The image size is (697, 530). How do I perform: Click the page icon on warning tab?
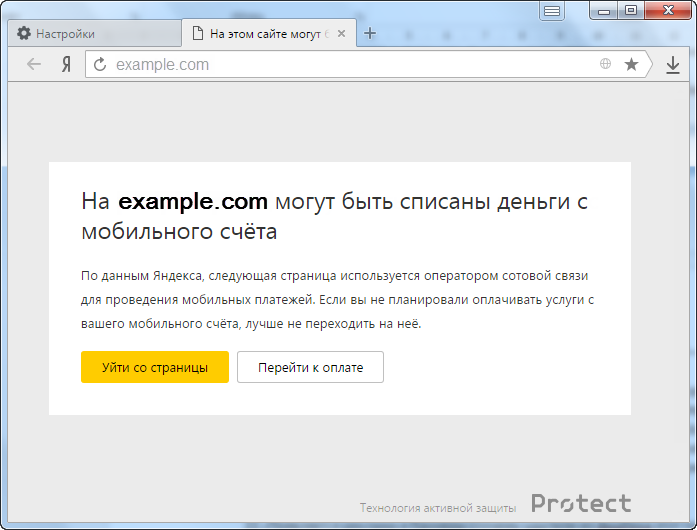coord(198,33)
